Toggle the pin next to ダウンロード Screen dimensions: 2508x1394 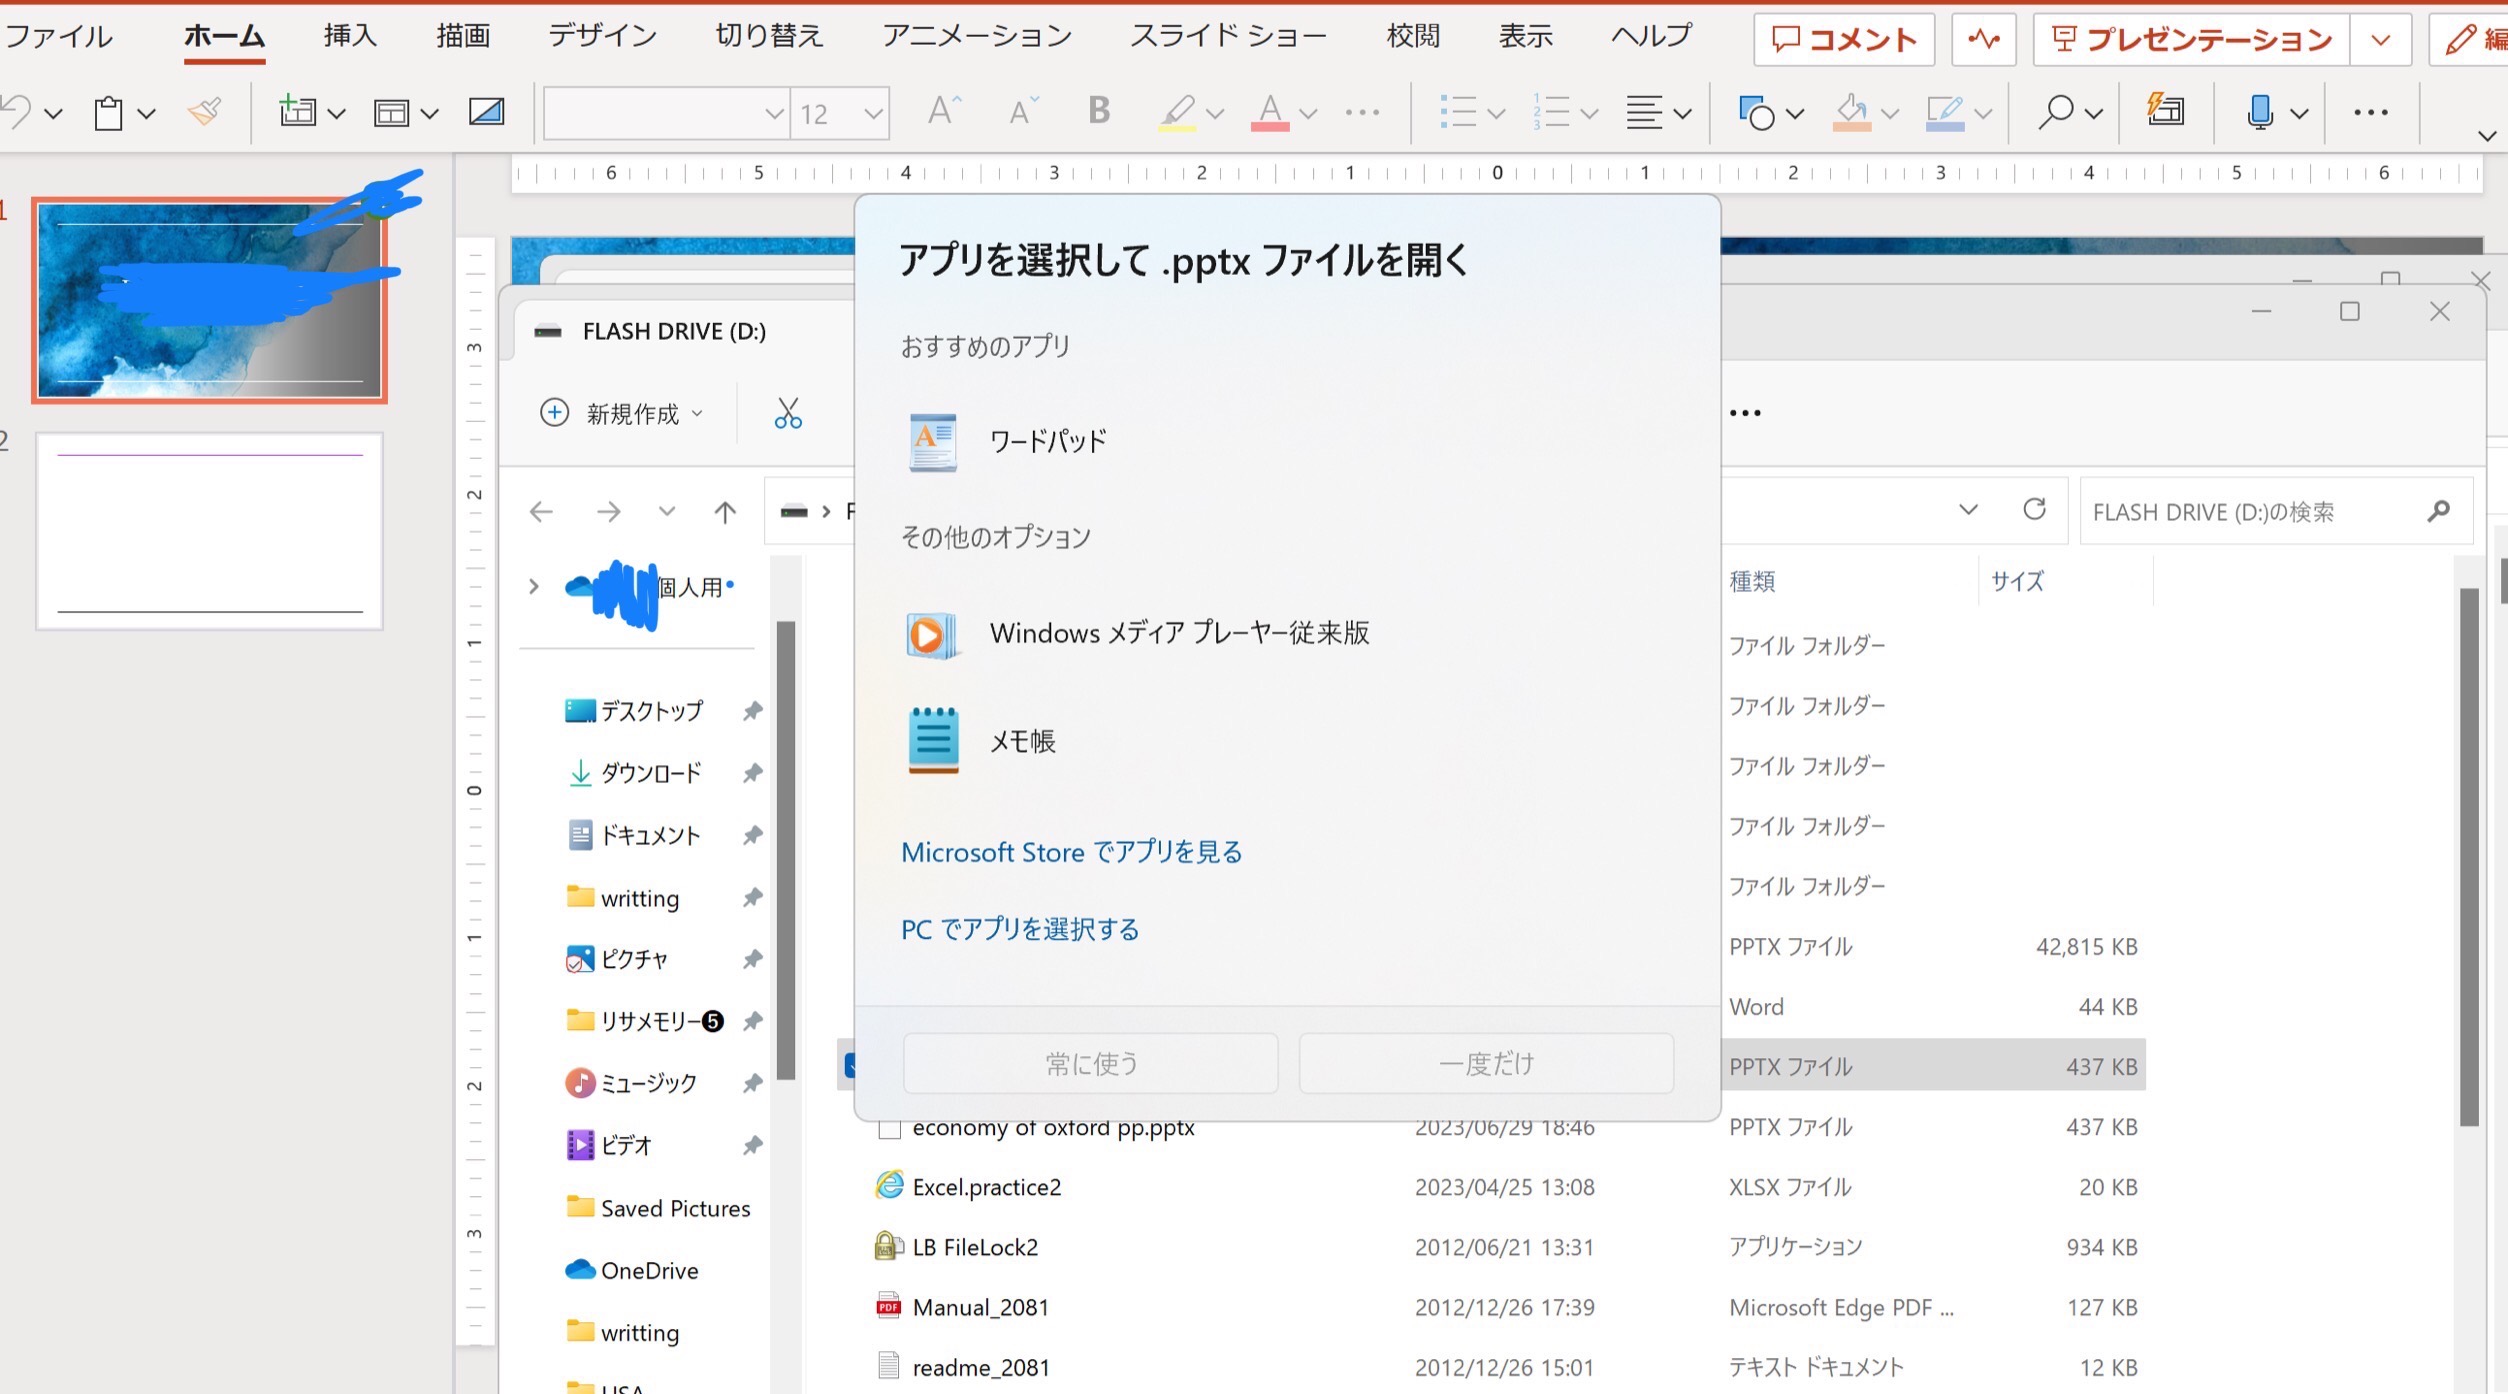point(753,773)
